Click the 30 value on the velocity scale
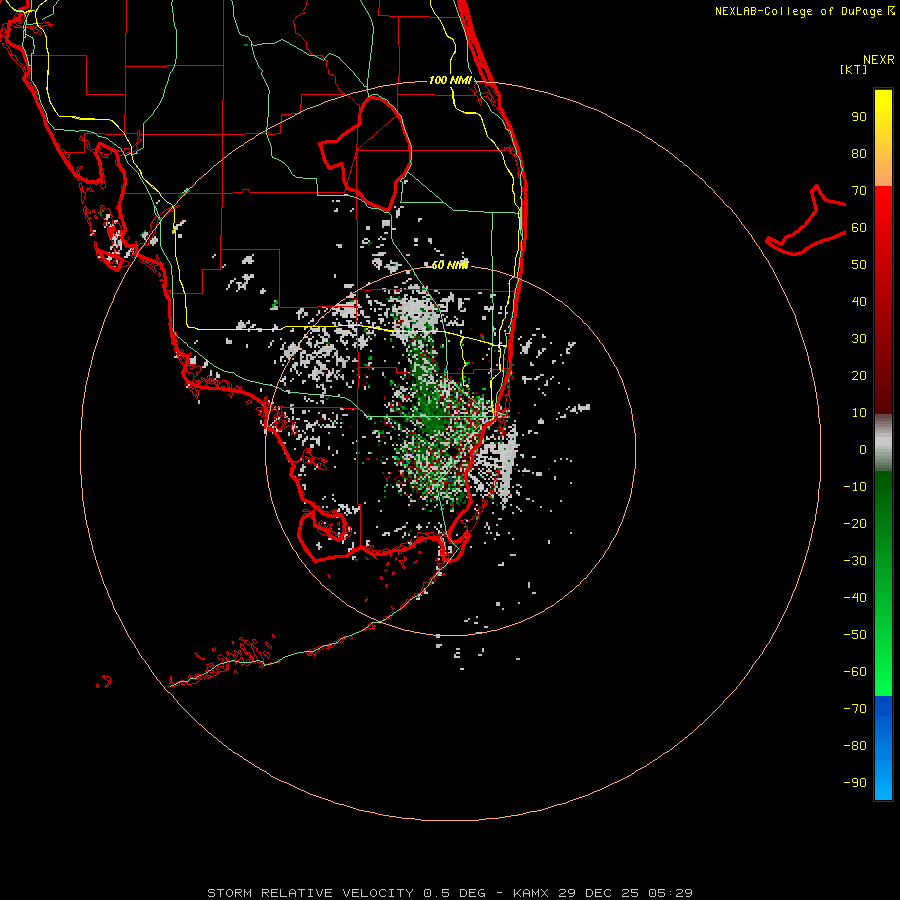This screenshot has height=900, width=900. (859, 339)
